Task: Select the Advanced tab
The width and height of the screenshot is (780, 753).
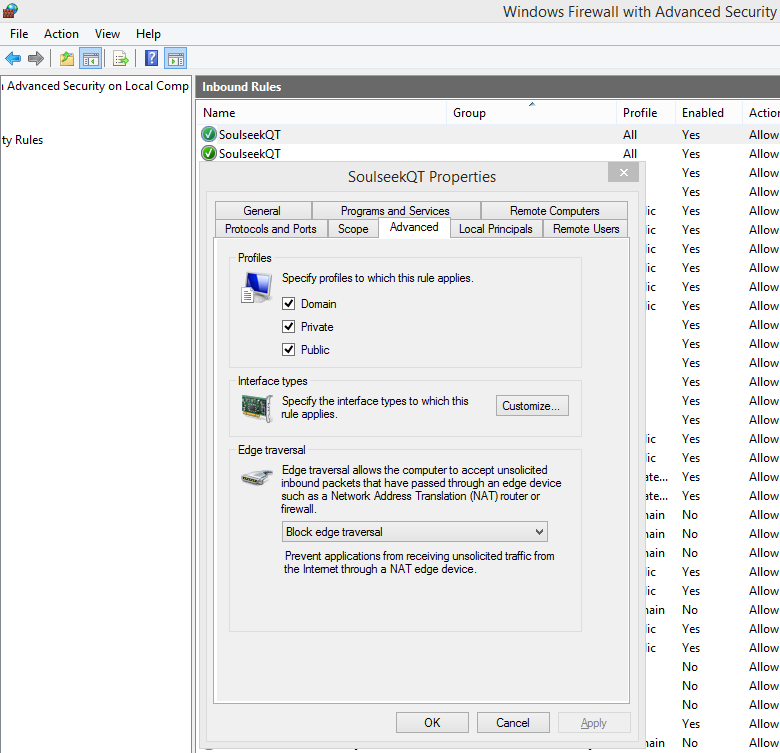Action: pyautogui.click(x=414, y=227)
